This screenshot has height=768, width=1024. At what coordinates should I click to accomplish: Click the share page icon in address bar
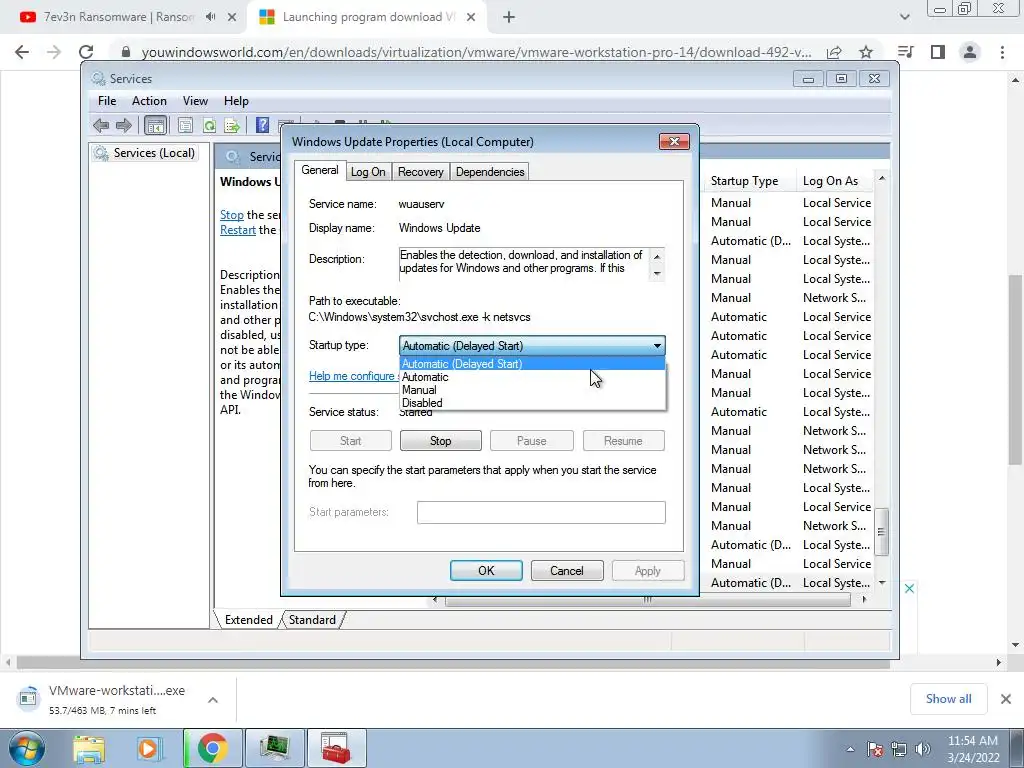(x=833, y=52)
